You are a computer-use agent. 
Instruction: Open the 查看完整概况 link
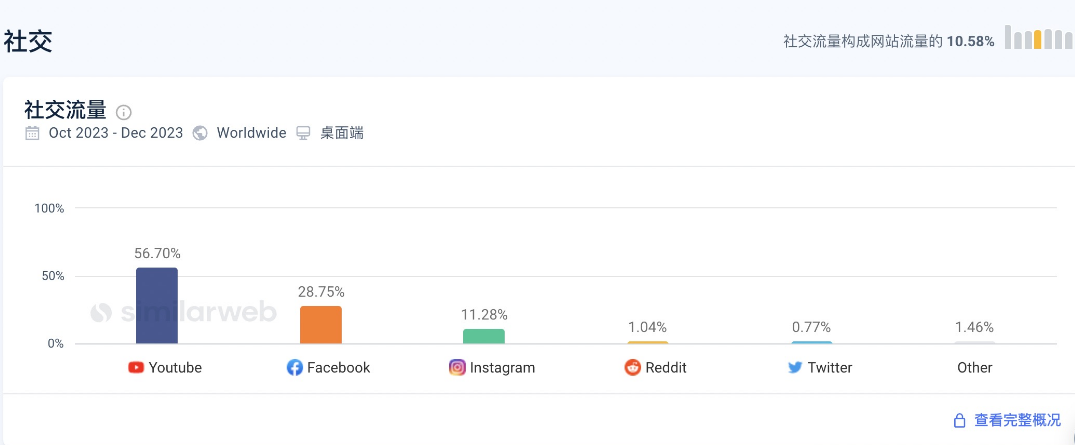coord(1017,421)
